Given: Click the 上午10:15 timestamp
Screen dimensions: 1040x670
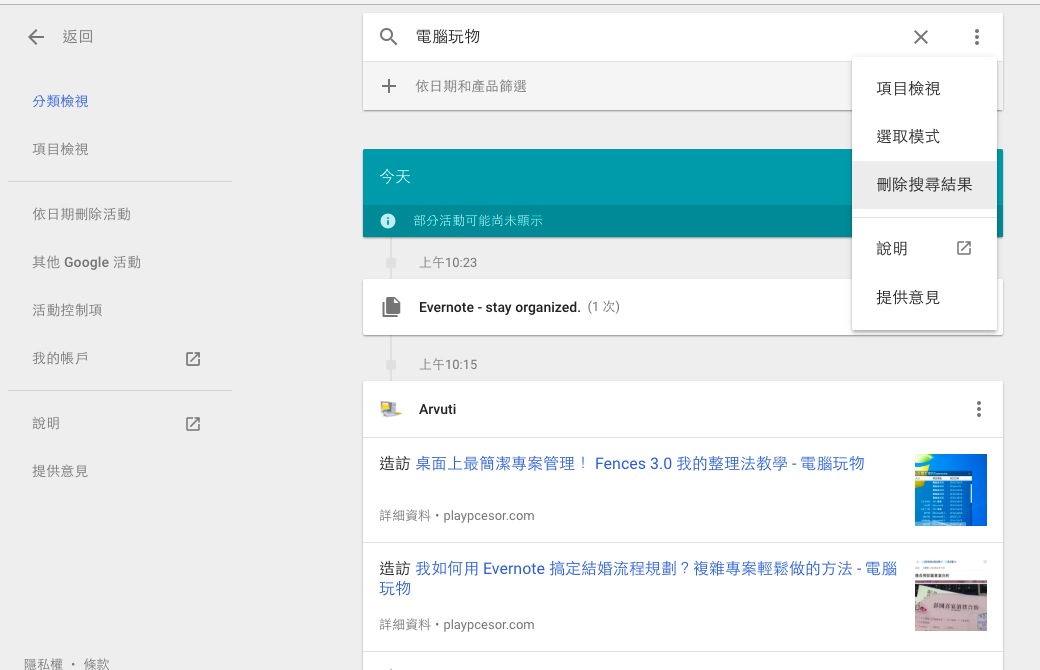Looking at the screenshot, I should [x=448, y=365].
